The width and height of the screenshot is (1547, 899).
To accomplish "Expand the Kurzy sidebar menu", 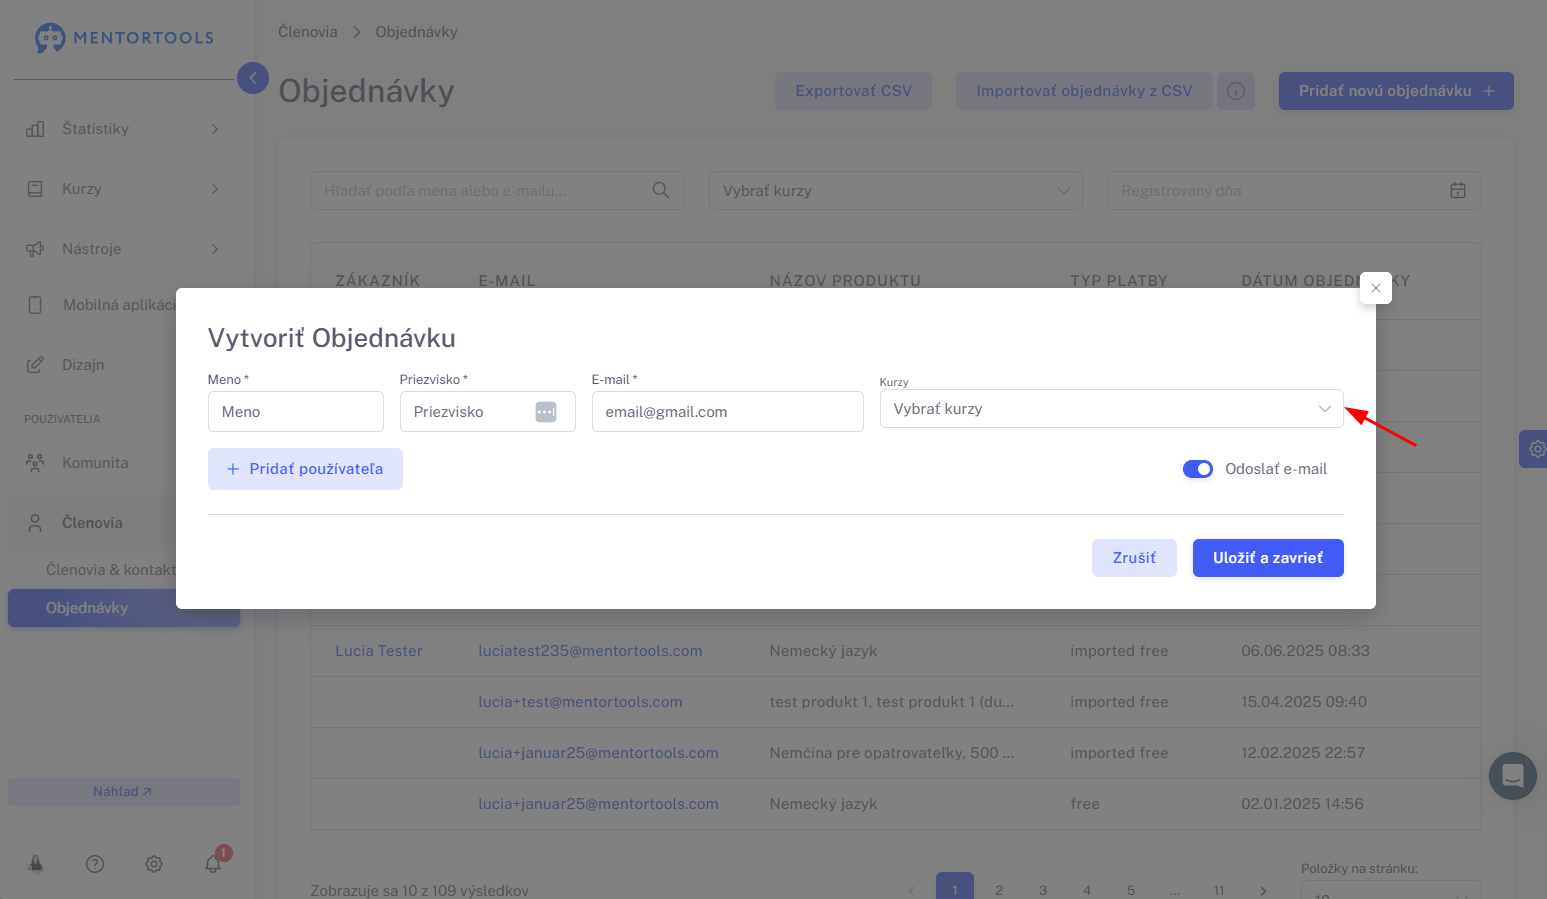I will 122,189.
